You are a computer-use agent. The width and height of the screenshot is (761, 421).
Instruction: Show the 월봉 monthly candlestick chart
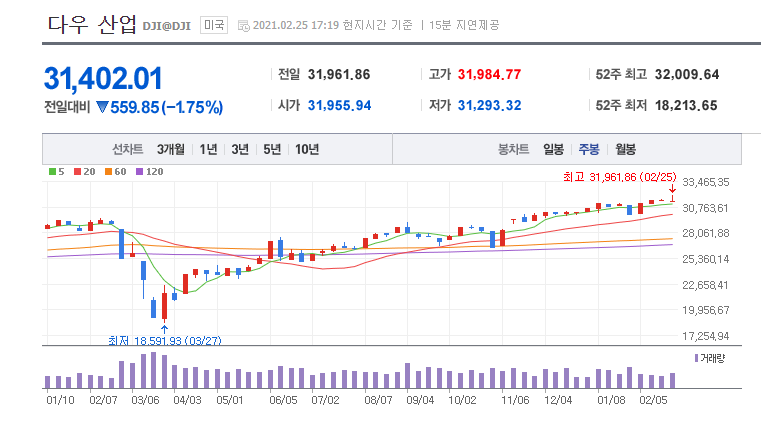626,149
